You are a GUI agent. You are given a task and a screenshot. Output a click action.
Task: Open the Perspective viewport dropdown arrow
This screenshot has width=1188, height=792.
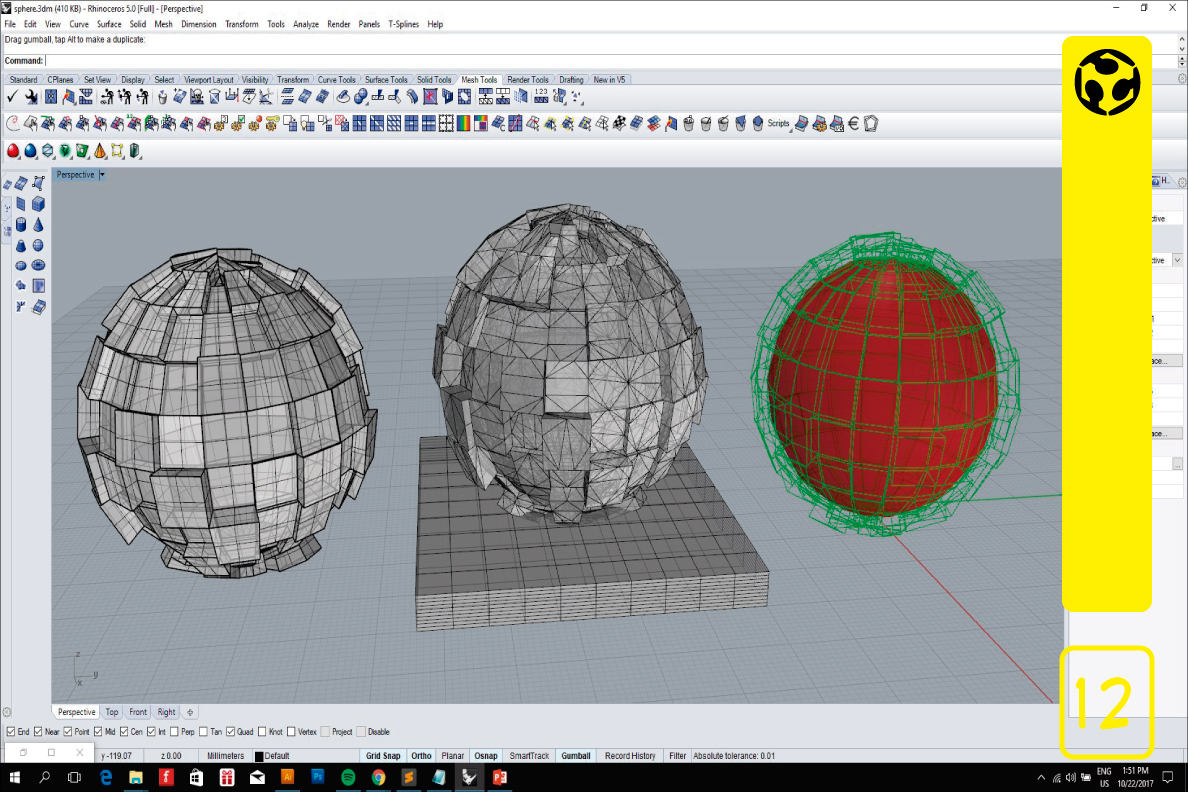(x=102, y=175)
